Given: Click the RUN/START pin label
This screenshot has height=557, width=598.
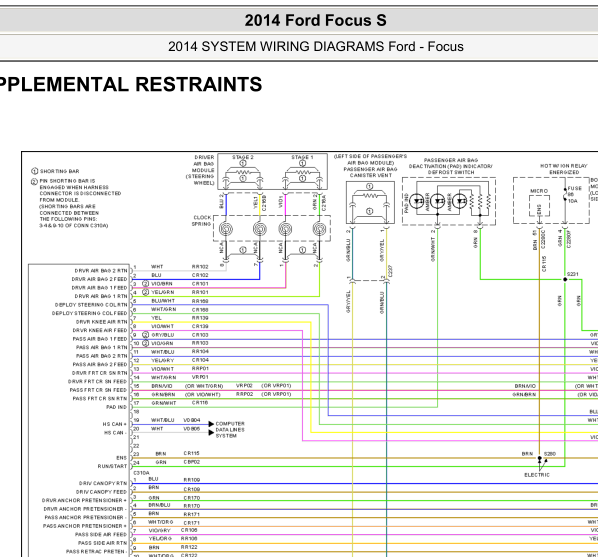Looking at the screenshot, I should tap(112, 466).
